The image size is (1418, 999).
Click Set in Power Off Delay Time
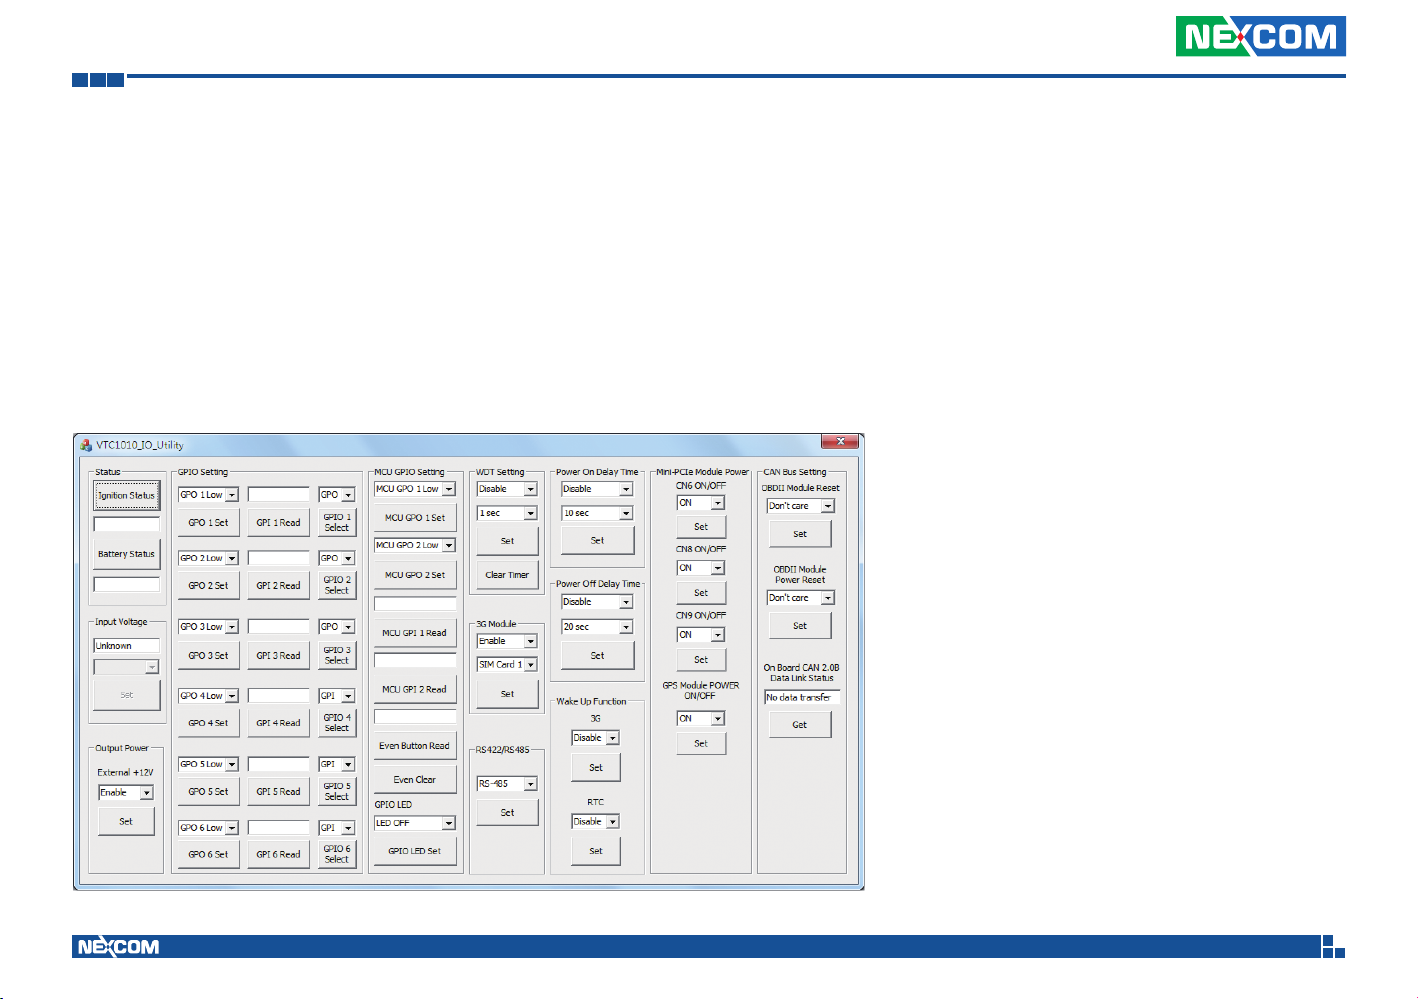[597, 656]
